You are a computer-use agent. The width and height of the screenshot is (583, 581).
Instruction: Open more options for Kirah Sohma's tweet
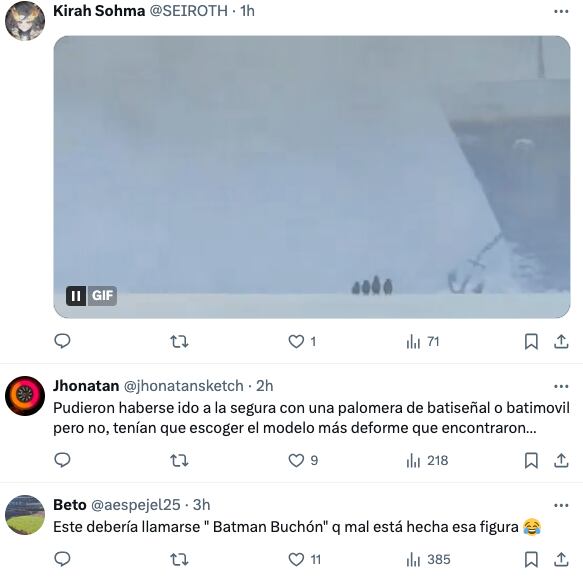coord(561,12)
